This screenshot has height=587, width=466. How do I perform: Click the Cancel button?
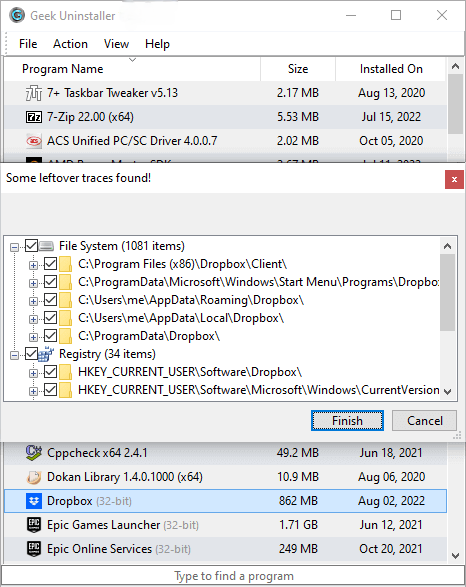tap(424, 420)
